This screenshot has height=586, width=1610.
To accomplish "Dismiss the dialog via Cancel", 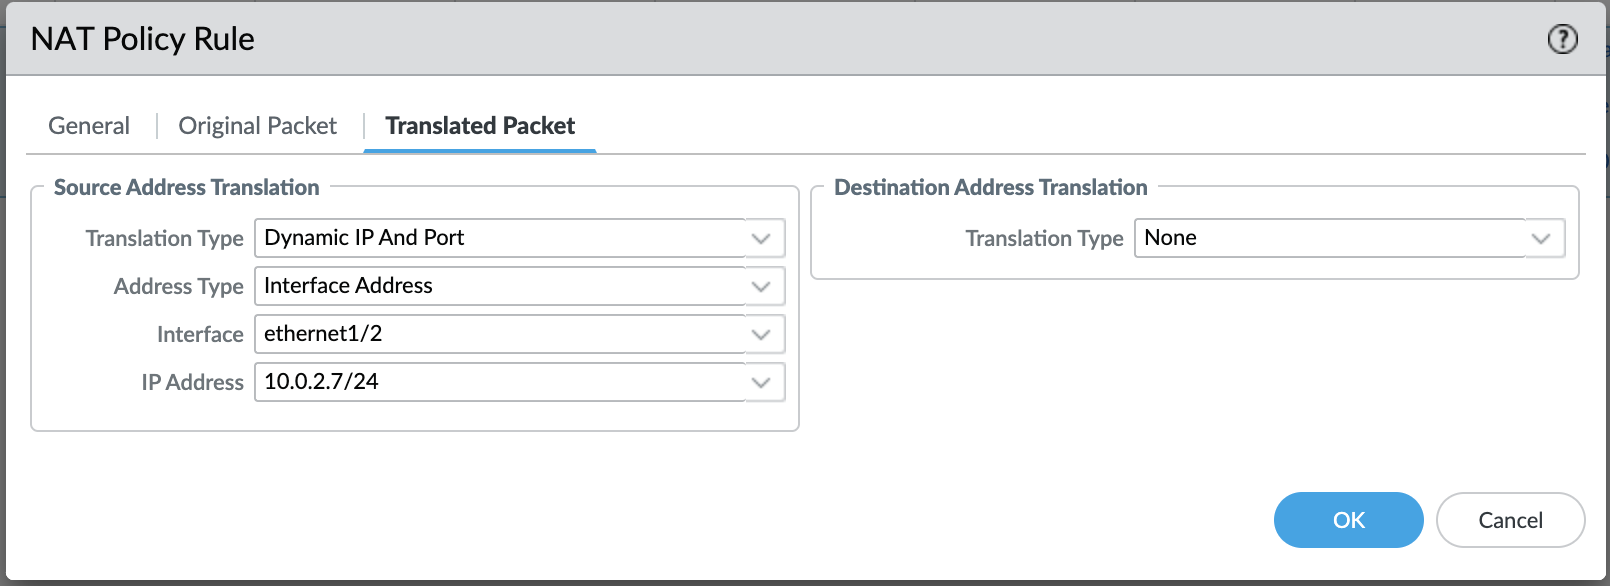I will [x=1510, y=520].
